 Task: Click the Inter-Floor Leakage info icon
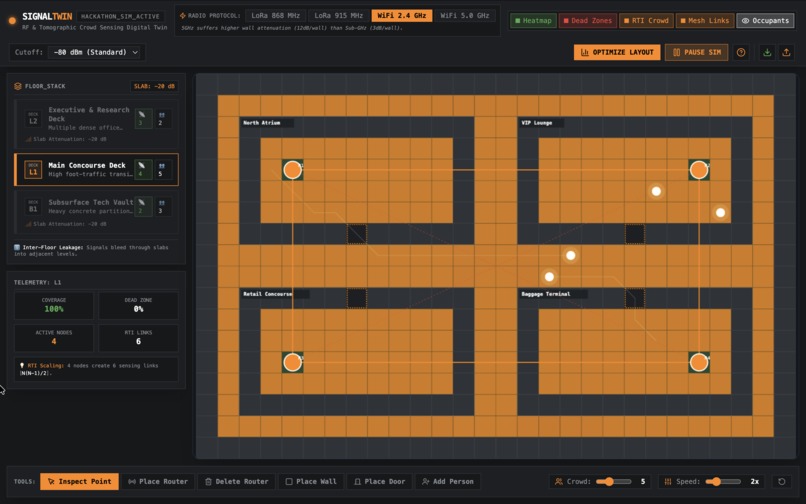point(17,247)
